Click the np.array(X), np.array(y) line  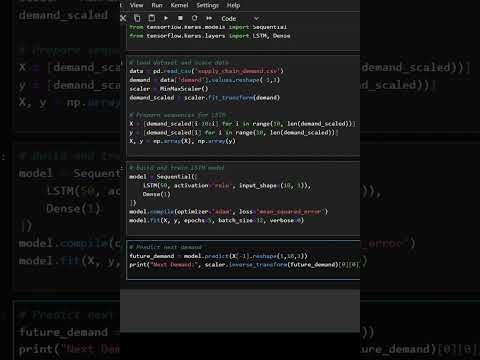tap(182, 141)
